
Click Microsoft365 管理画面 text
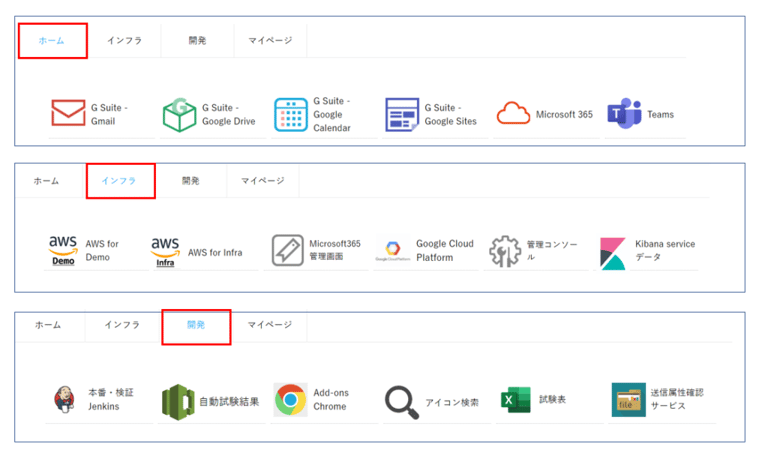pyautogui.click(x=335, y=250)
